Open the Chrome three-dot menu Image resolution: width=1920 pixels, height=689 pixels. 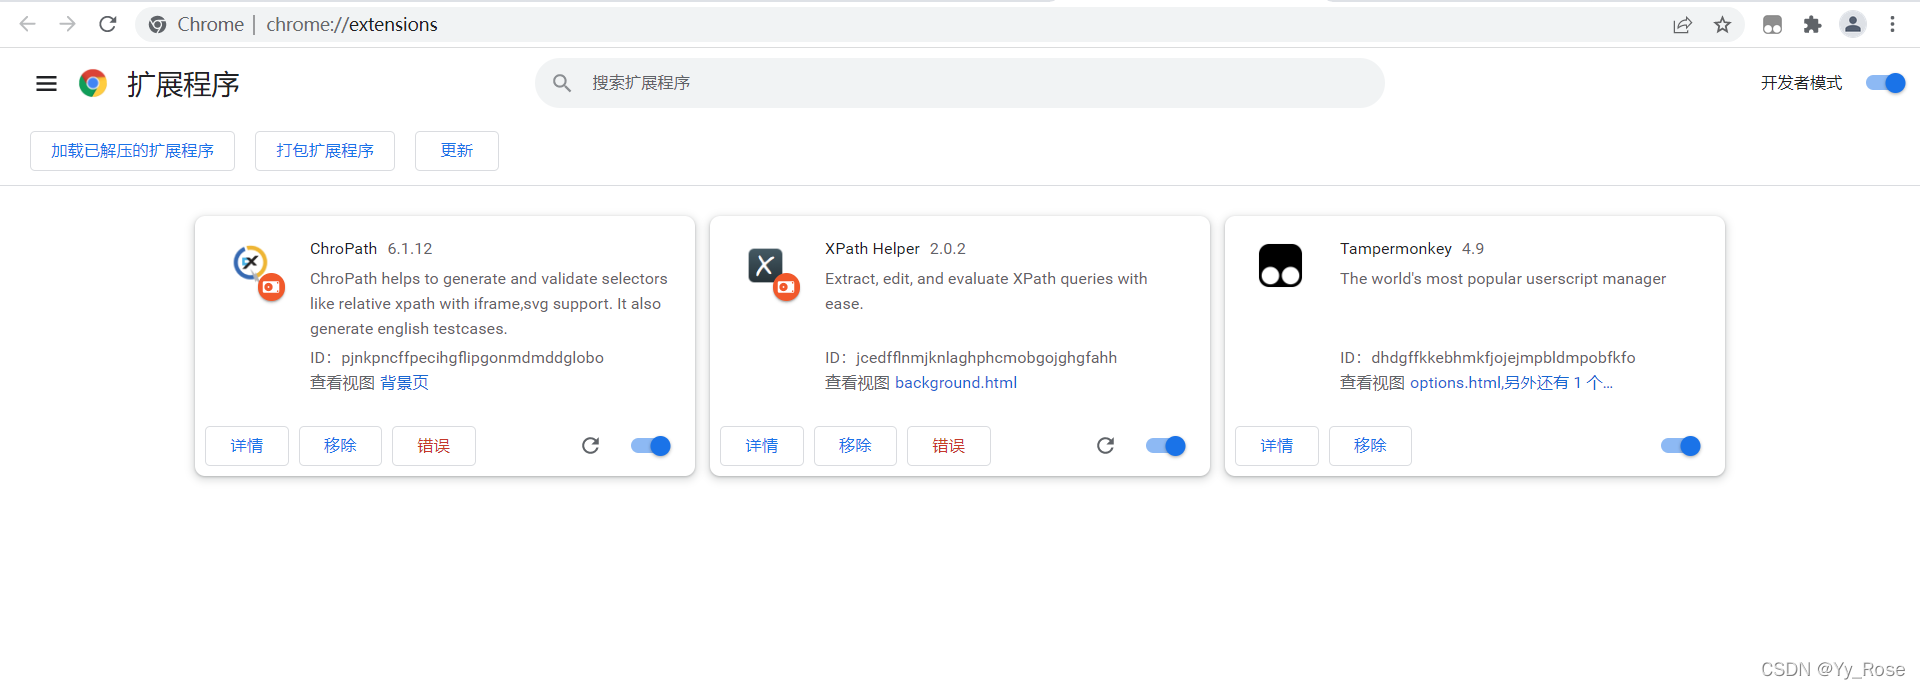(1892, 24)
